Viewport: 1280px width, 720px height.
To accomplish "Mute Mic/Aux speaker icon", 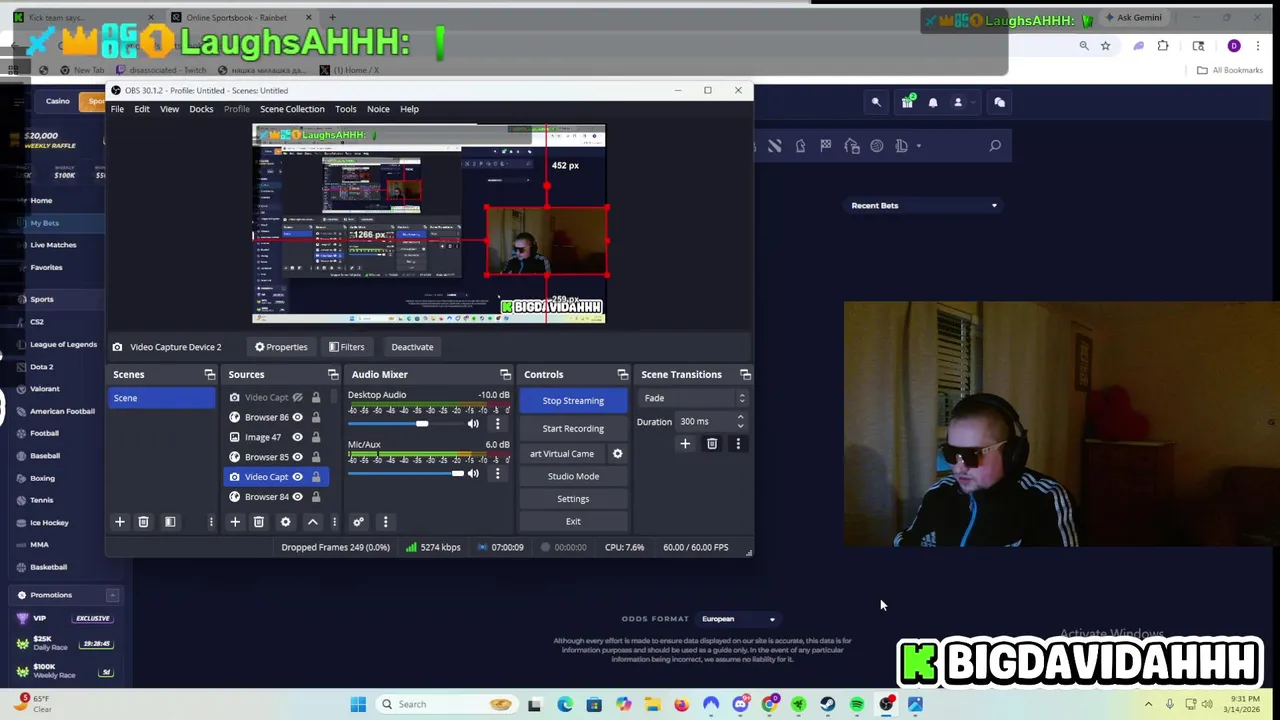I will pos(473,474).
